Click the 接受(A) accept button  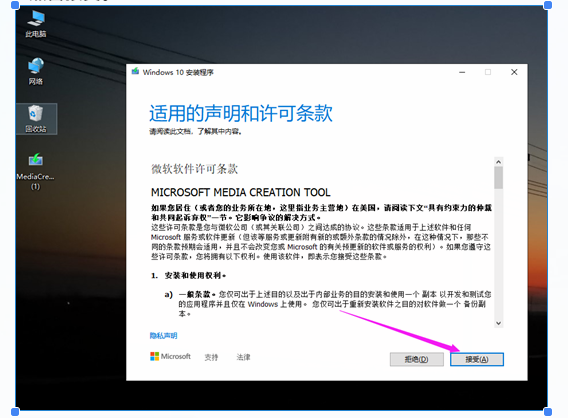pyautogui.click(x=477, y=359)
